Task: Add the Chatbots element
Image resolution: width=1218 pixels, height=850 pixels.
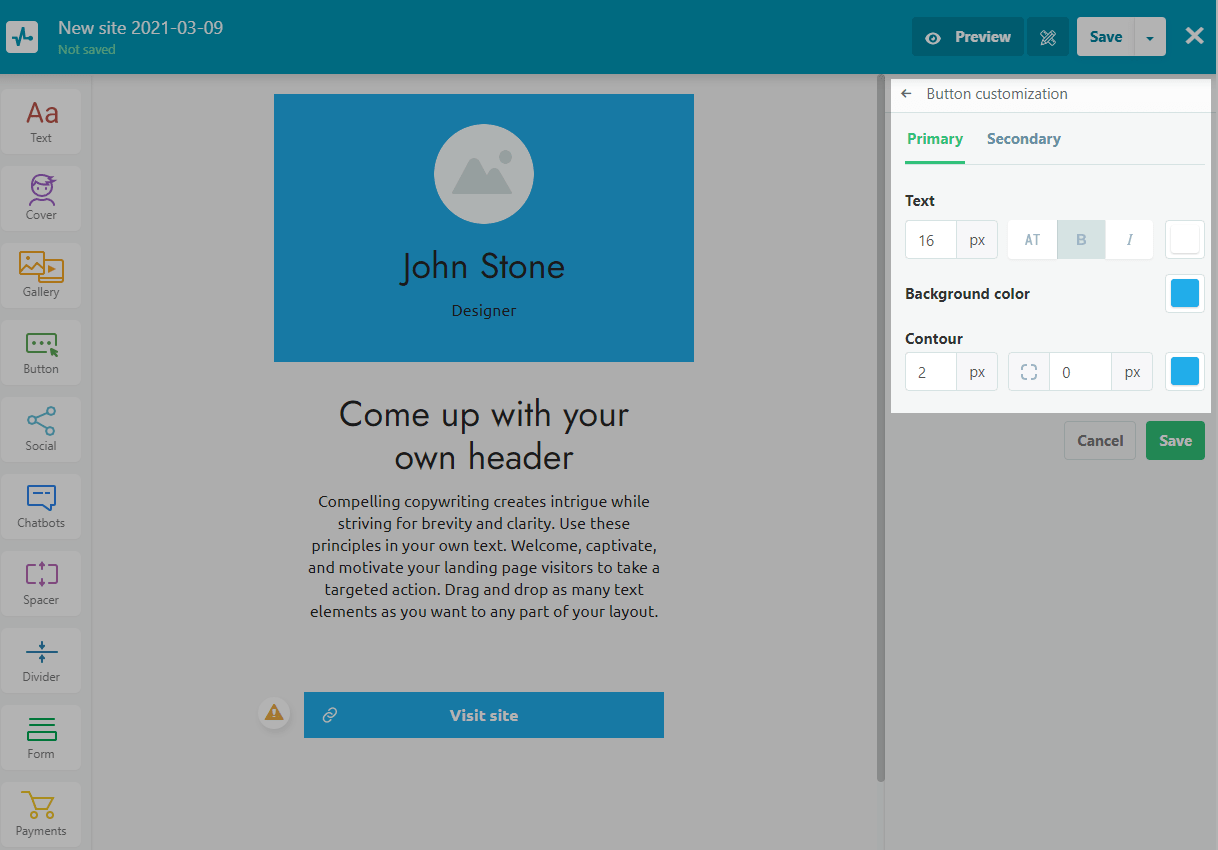Action: pos(41,505)
